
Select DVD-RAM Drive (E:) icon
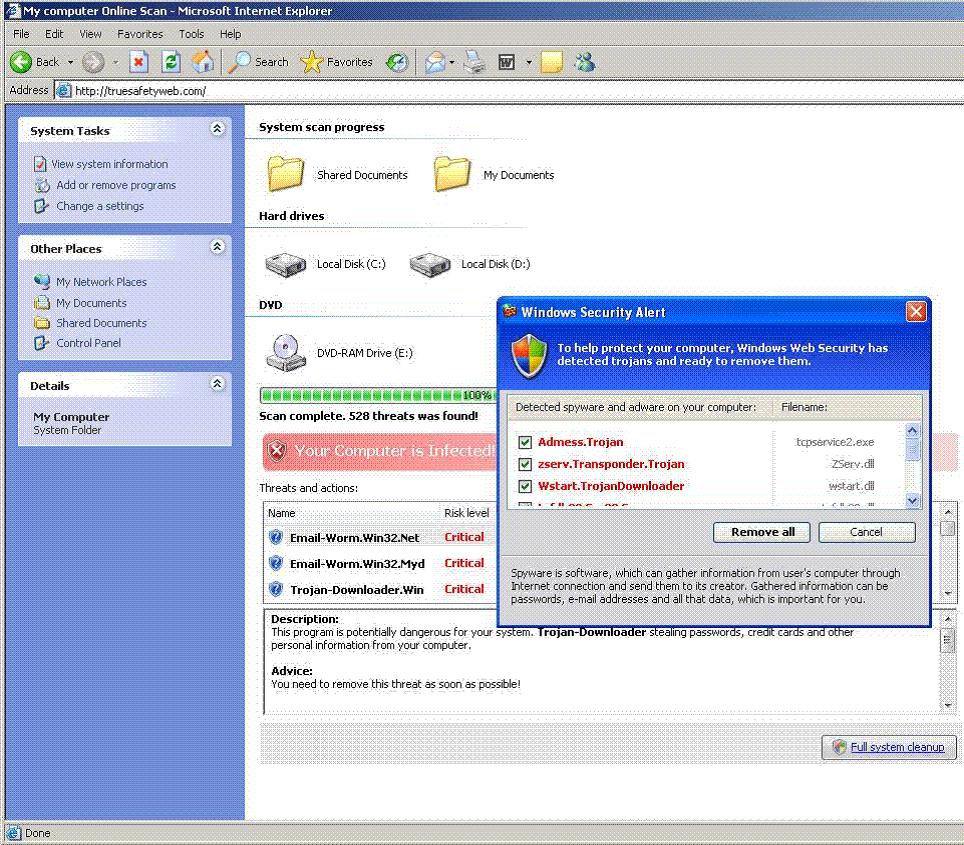pyautogui.click(x=286, y=353)
